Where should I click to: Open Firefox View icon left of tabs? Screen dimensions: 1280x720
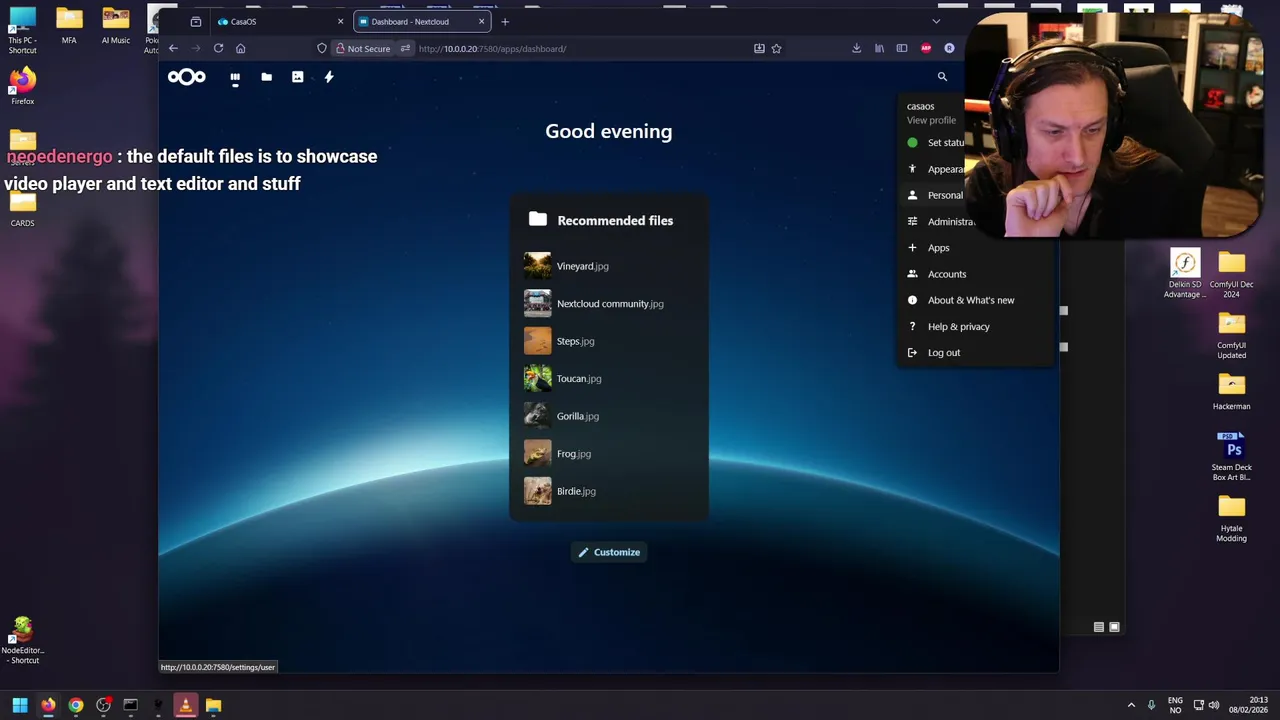tap(196, 21)
